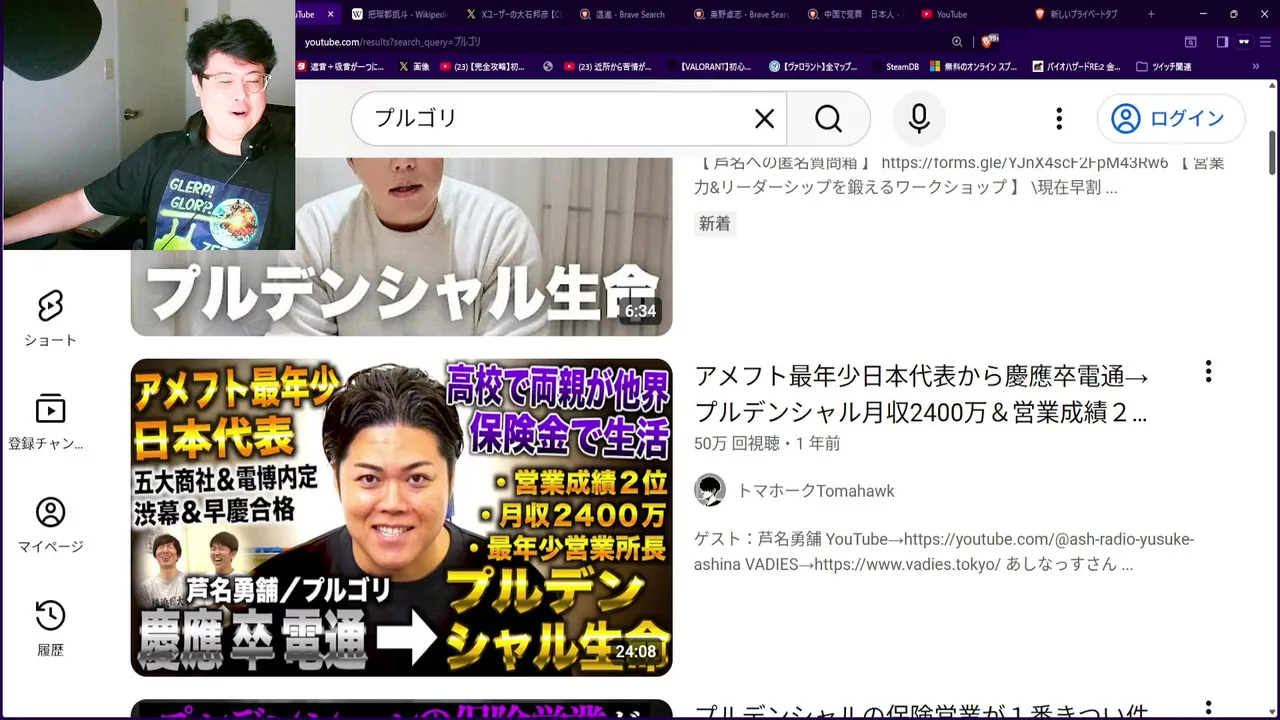Open bookmark 遺書＋吸音が一つに
Screen dimensions: 1280x720
point(340,67)
